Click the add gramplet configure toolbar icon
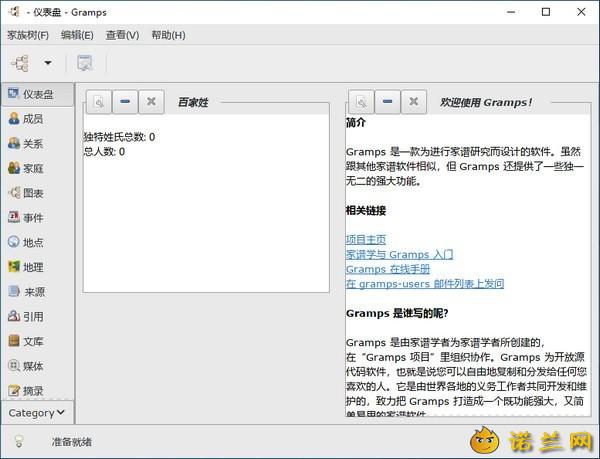The image size is (600, 459). tap(85, 63)
